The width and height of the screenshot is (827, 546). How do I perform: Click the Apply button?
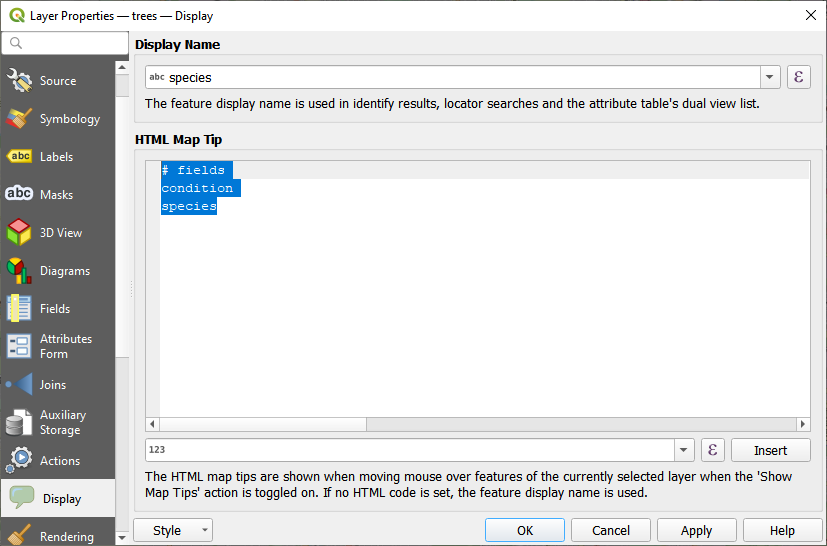point(696,530)
